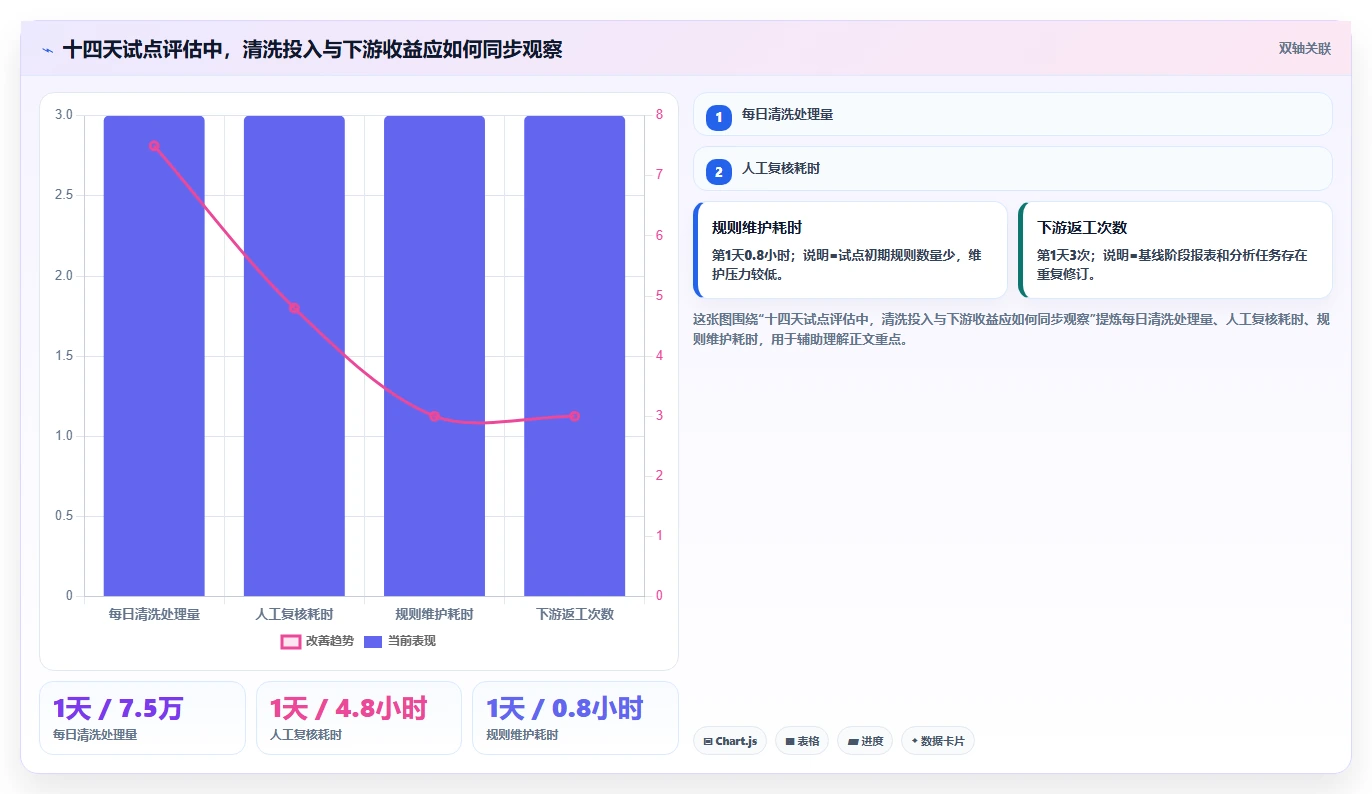Click the trend line point above 人工复核耗时
The height and width of the screenshot is (794, 1372).
point(294,308)
